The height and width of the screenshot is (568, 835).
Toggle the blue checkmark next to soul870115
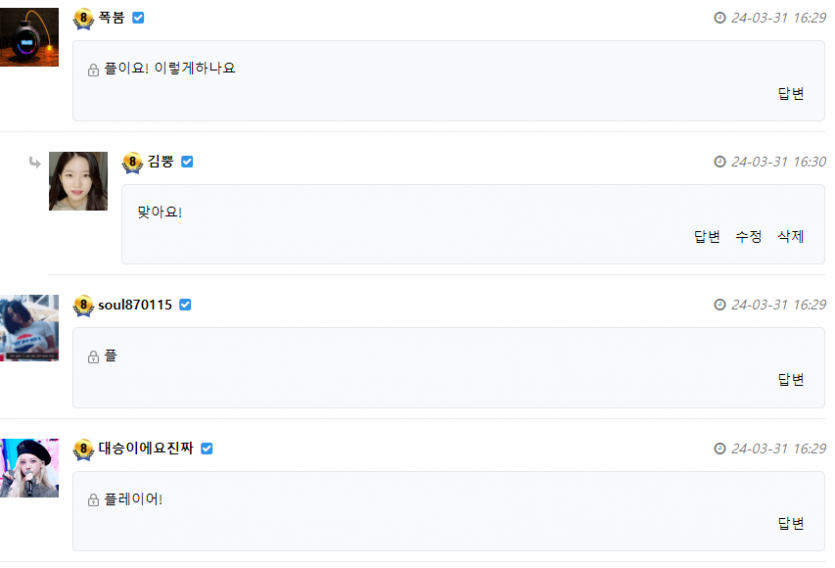click(185, 305)
